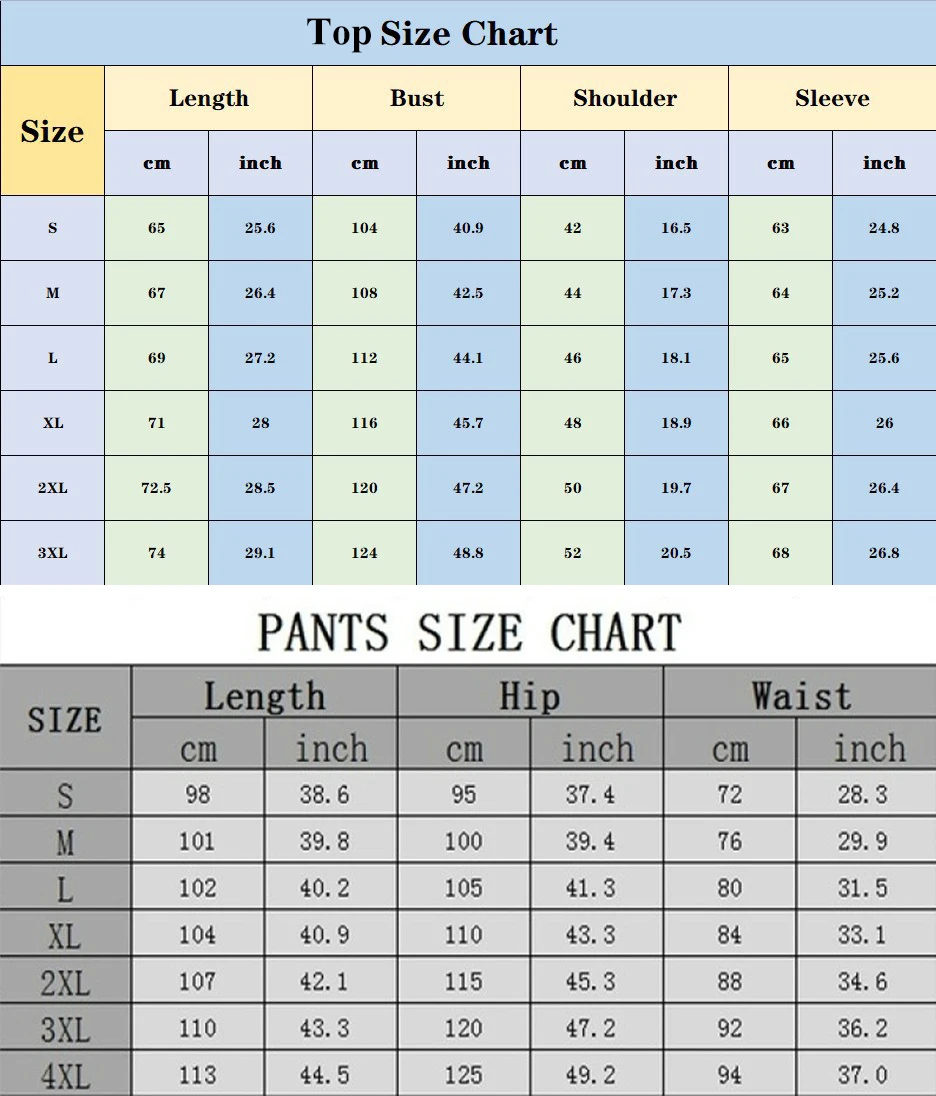Click bust value 116 for size XL
Image resolution: width=936 pixels, height=1096 pixels.
pyautogui.click(x=364, y=423)
